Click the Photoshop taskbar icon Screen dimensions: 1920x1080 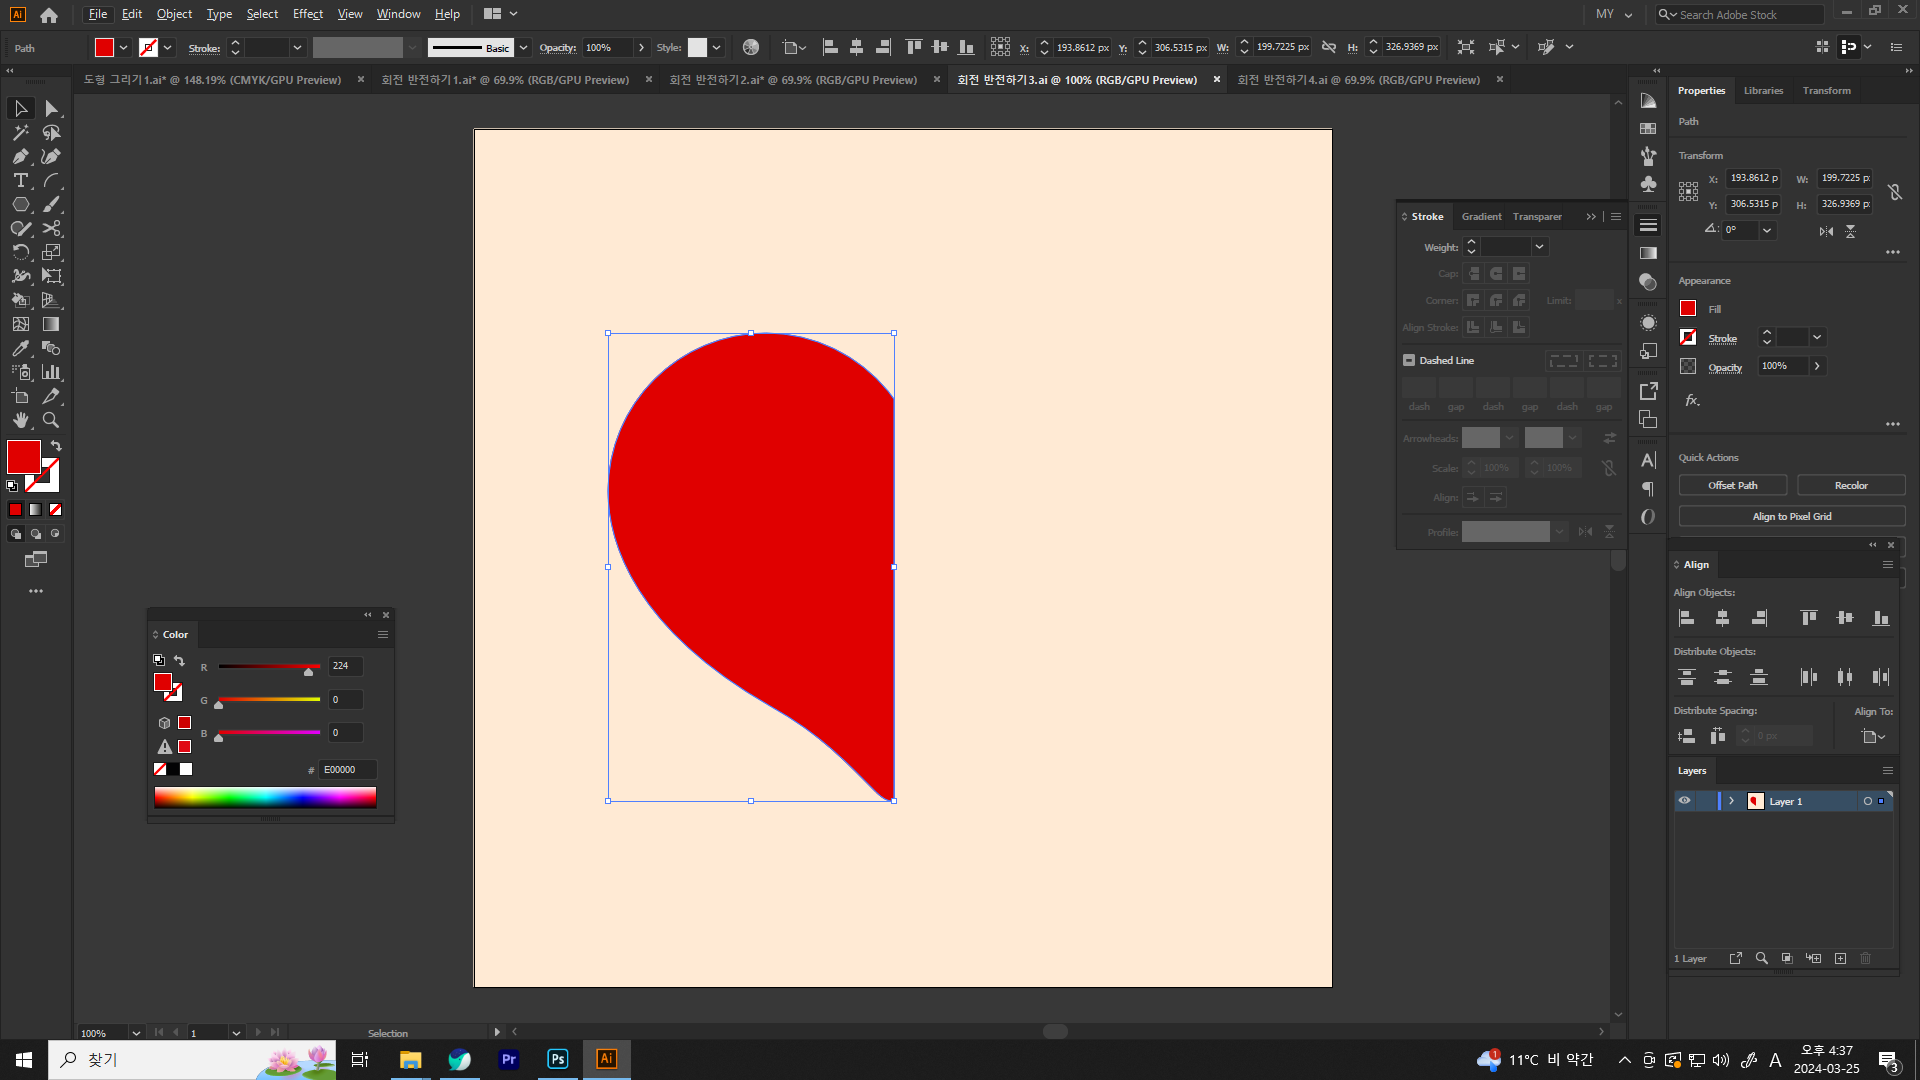point(557,1059)
